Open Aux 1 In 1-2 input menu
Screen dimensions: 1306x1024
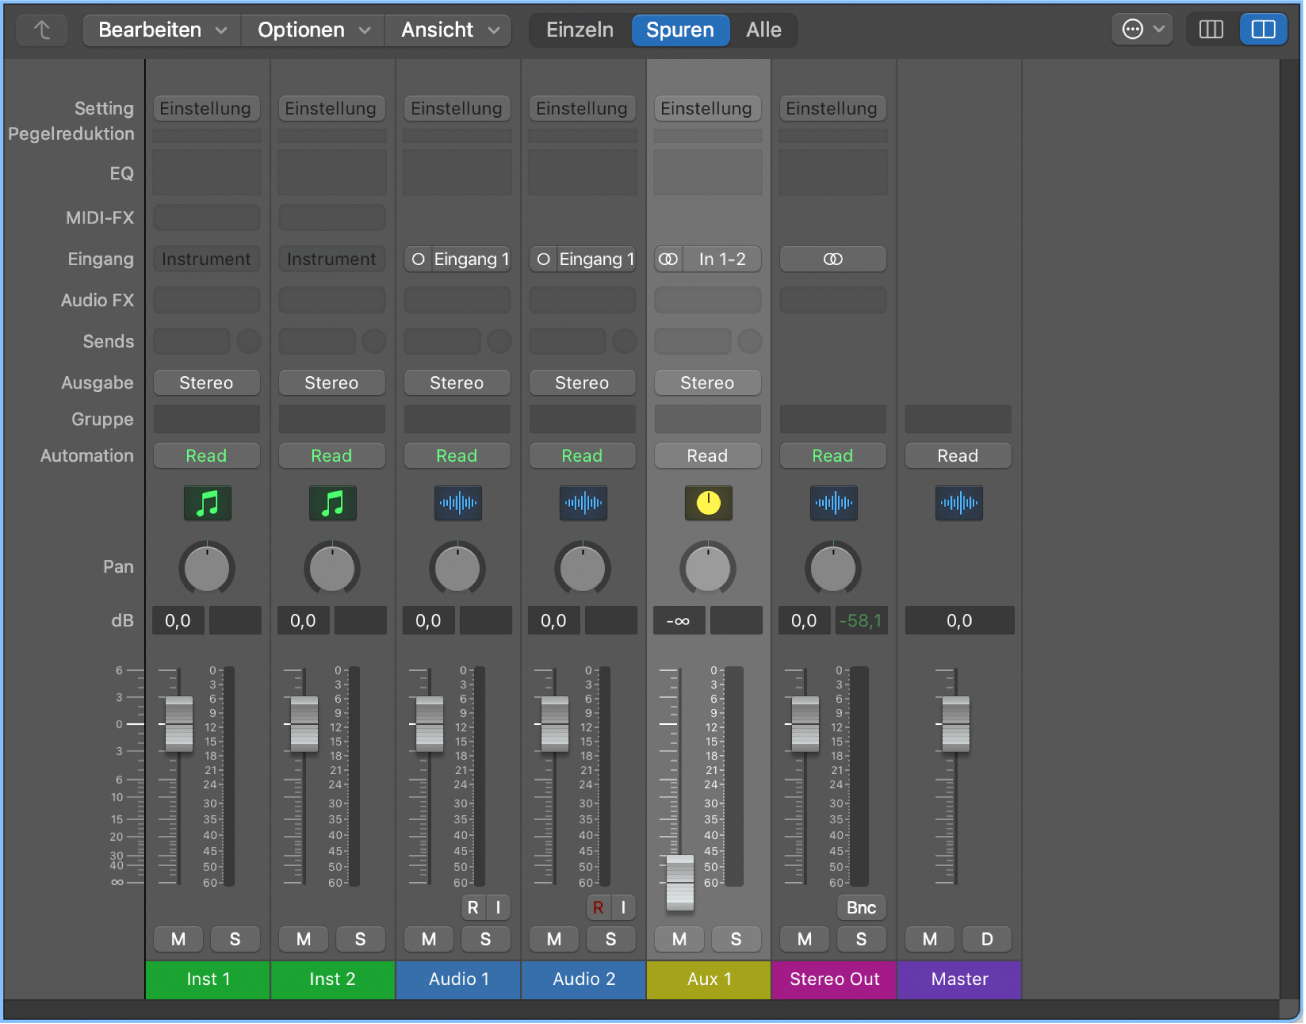[x=722, y=259]
